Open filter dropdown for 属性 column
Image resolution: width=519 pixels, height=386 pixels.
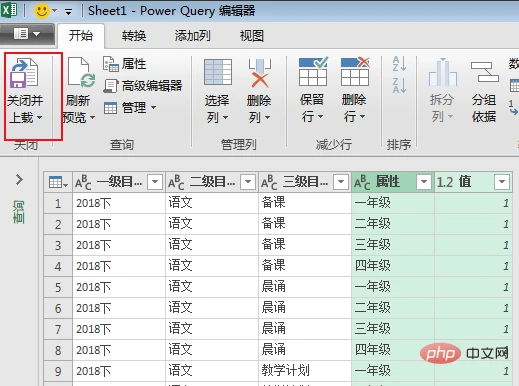pyautogui.click(x=424, y=182)
